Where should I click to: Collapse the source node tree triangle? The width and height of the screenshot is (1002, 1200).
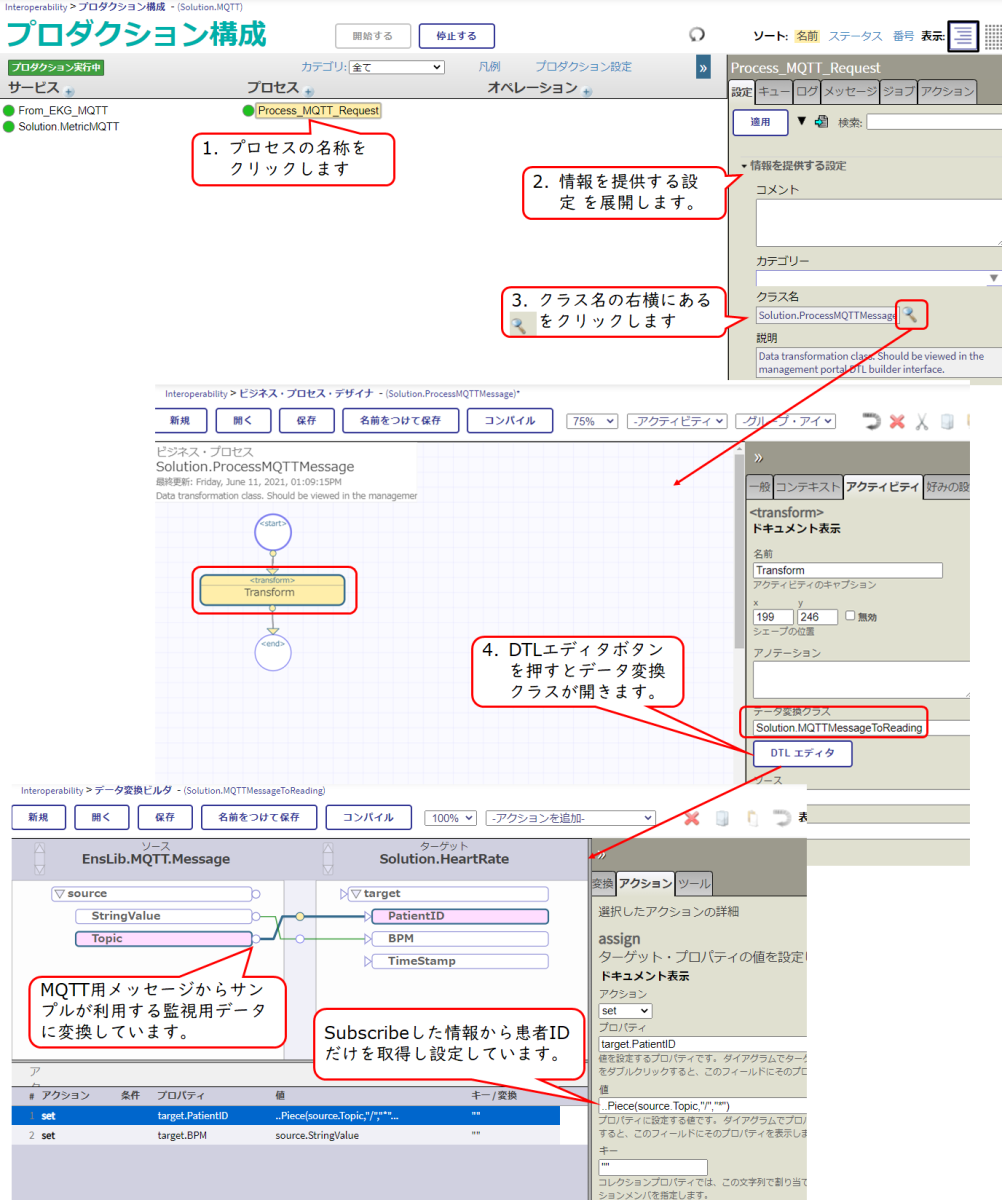(x=59, y=893)
